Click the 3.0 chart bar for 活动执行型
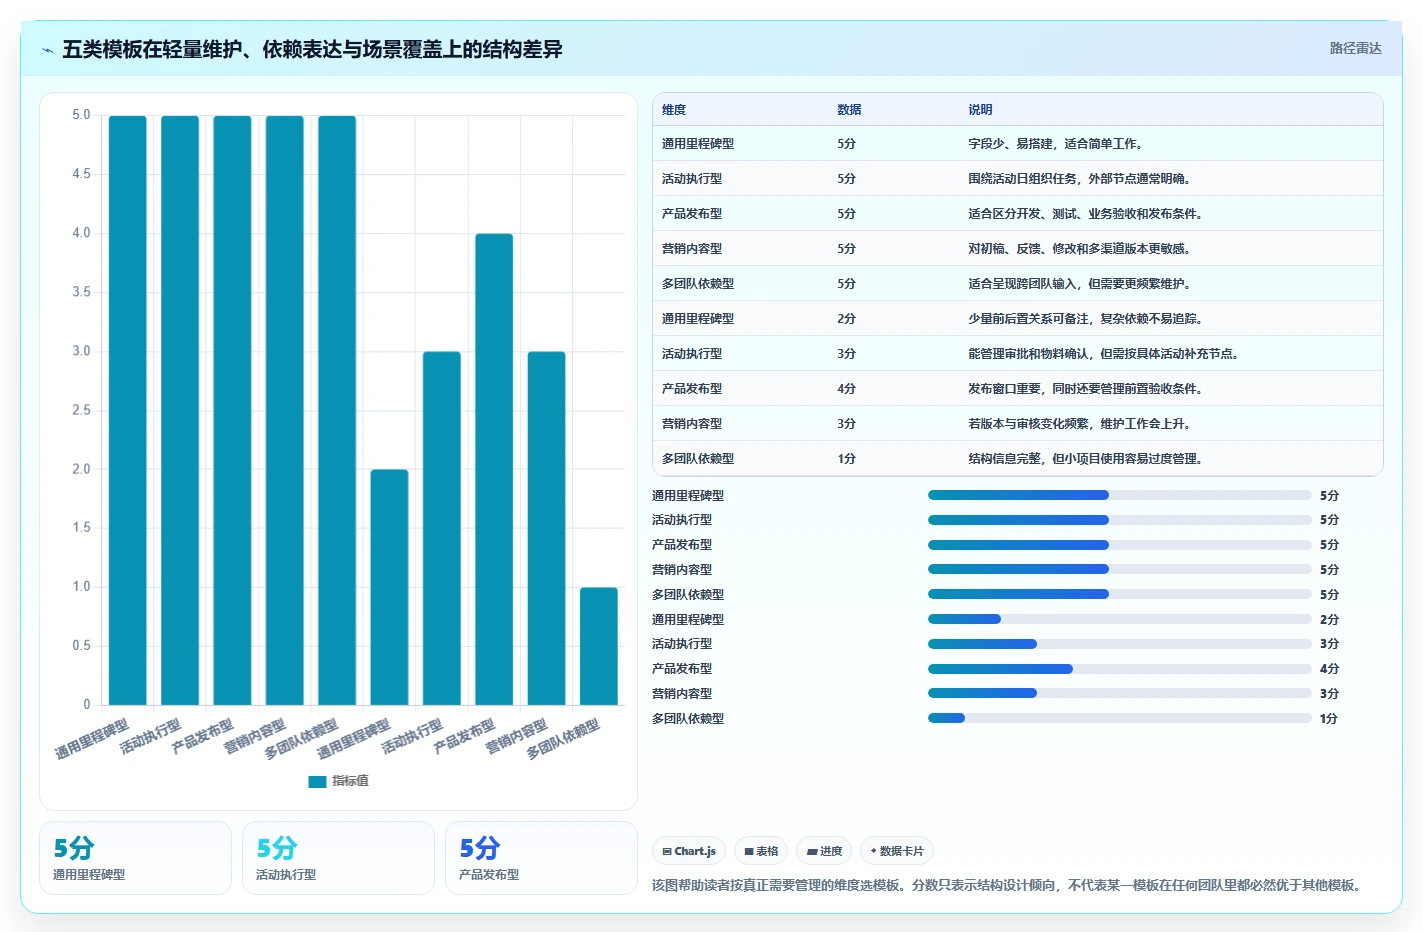Viewport: 1423px width, 932px height. coord(442,528)
